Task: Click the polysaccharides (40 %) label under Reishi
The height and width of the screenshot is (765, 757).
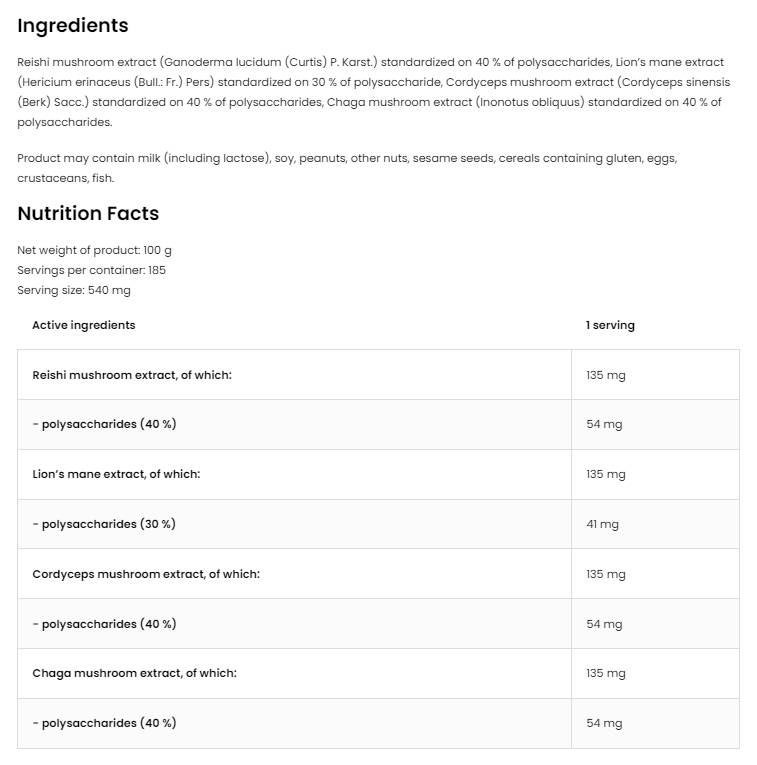Action: pos(104,424)
